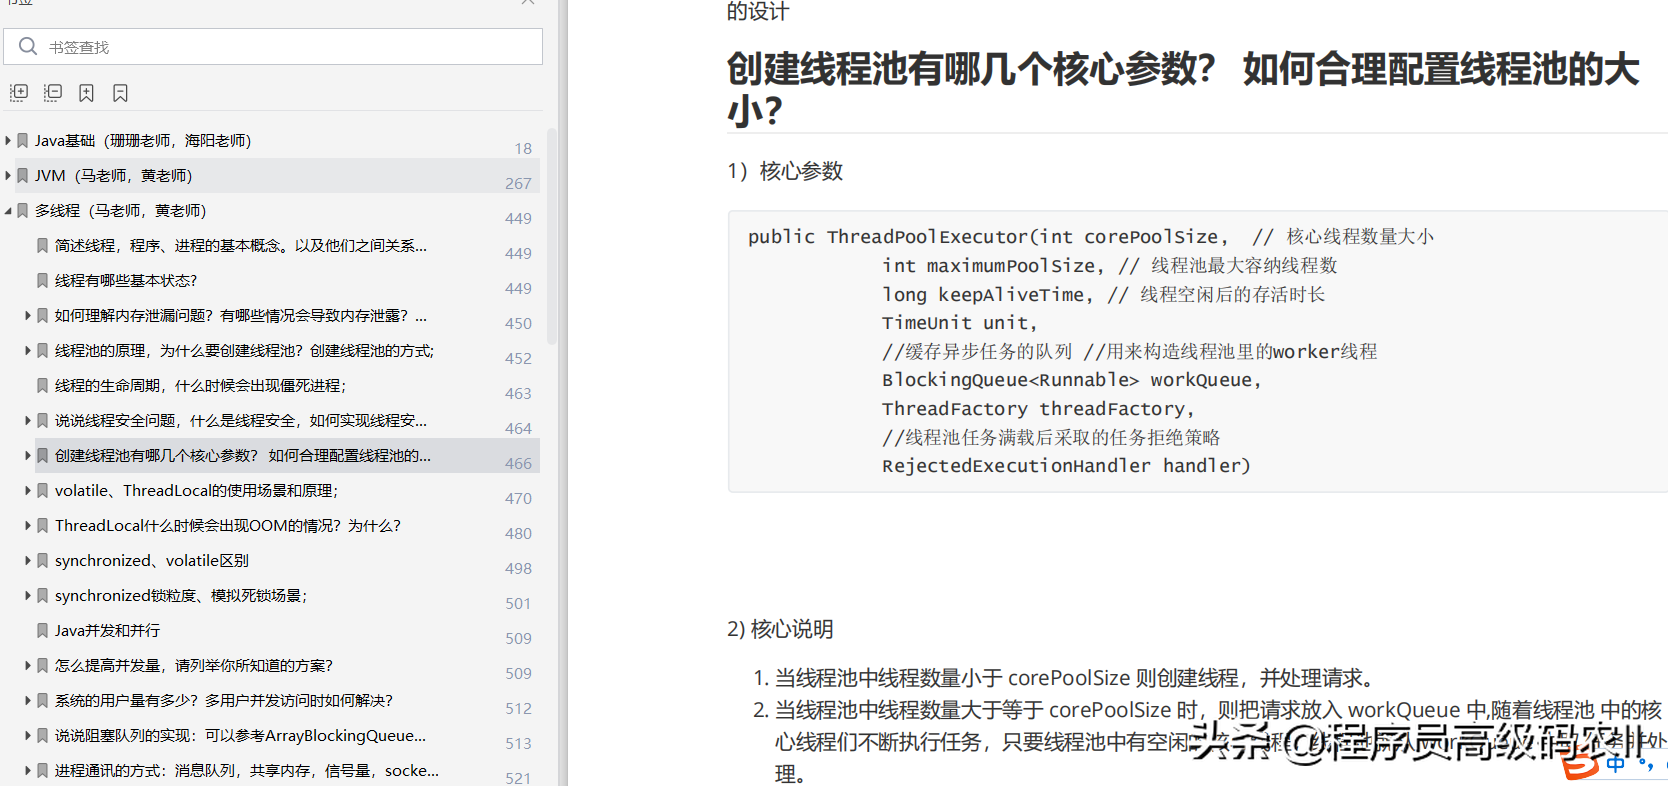Click bookmark icon beside 怎么提高并发量
The width and height of the screenshot is (1668, 786).
tap(42, 666)
